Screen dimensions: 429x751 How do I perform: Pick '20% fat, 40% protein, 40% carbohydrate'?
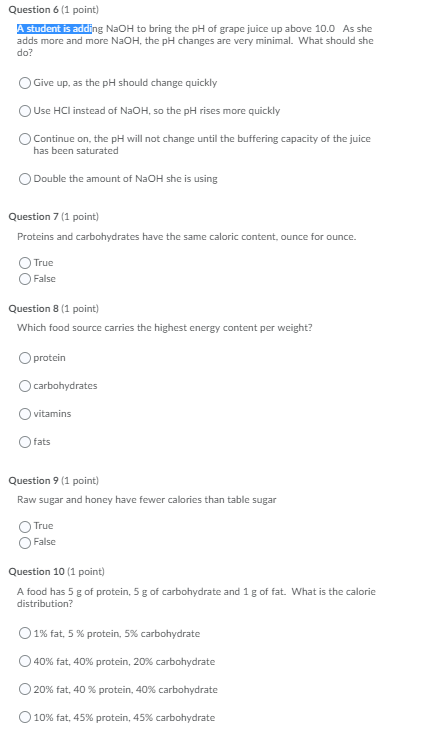pyautogui.click(x=25, y=690)
